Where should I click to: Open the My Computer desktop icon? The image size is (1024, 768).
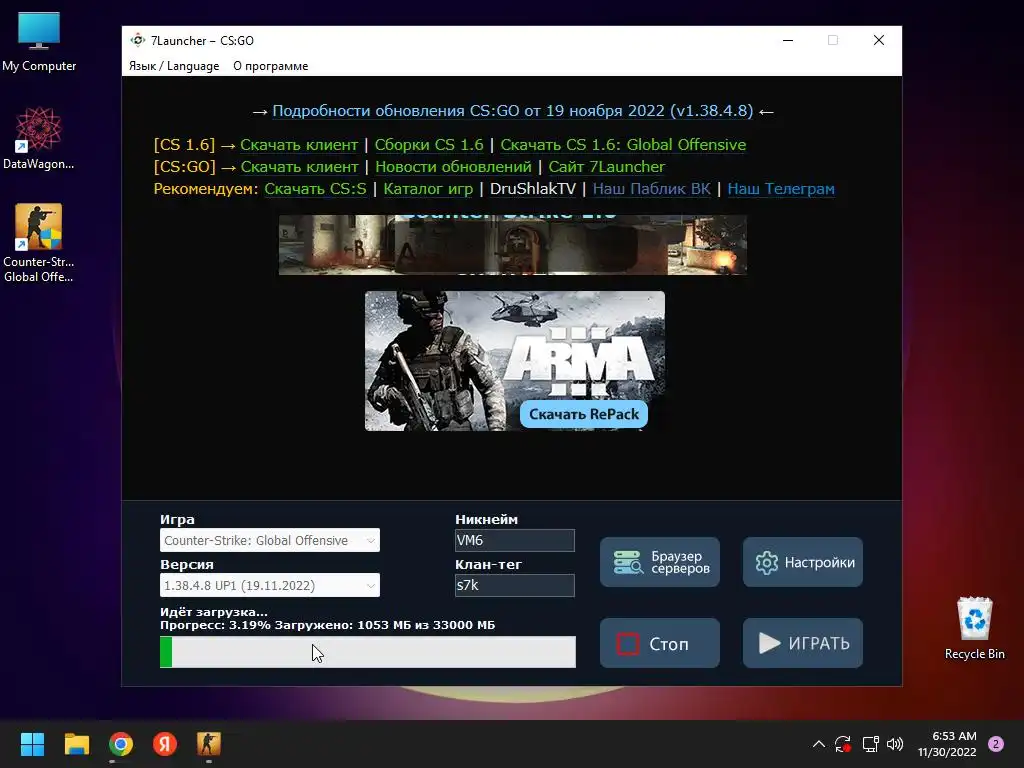(39, 42)
